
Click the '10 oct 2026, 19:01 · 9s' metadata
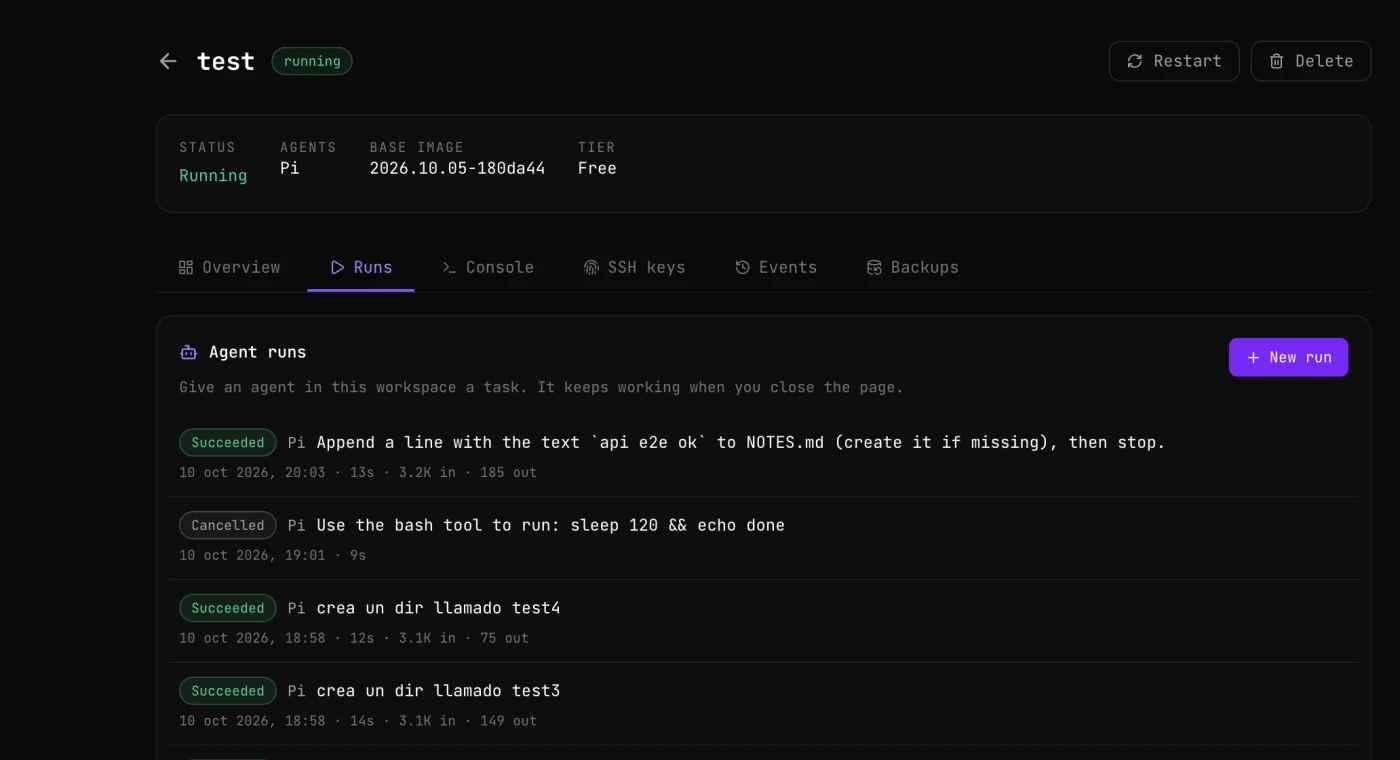click(272, 555)
